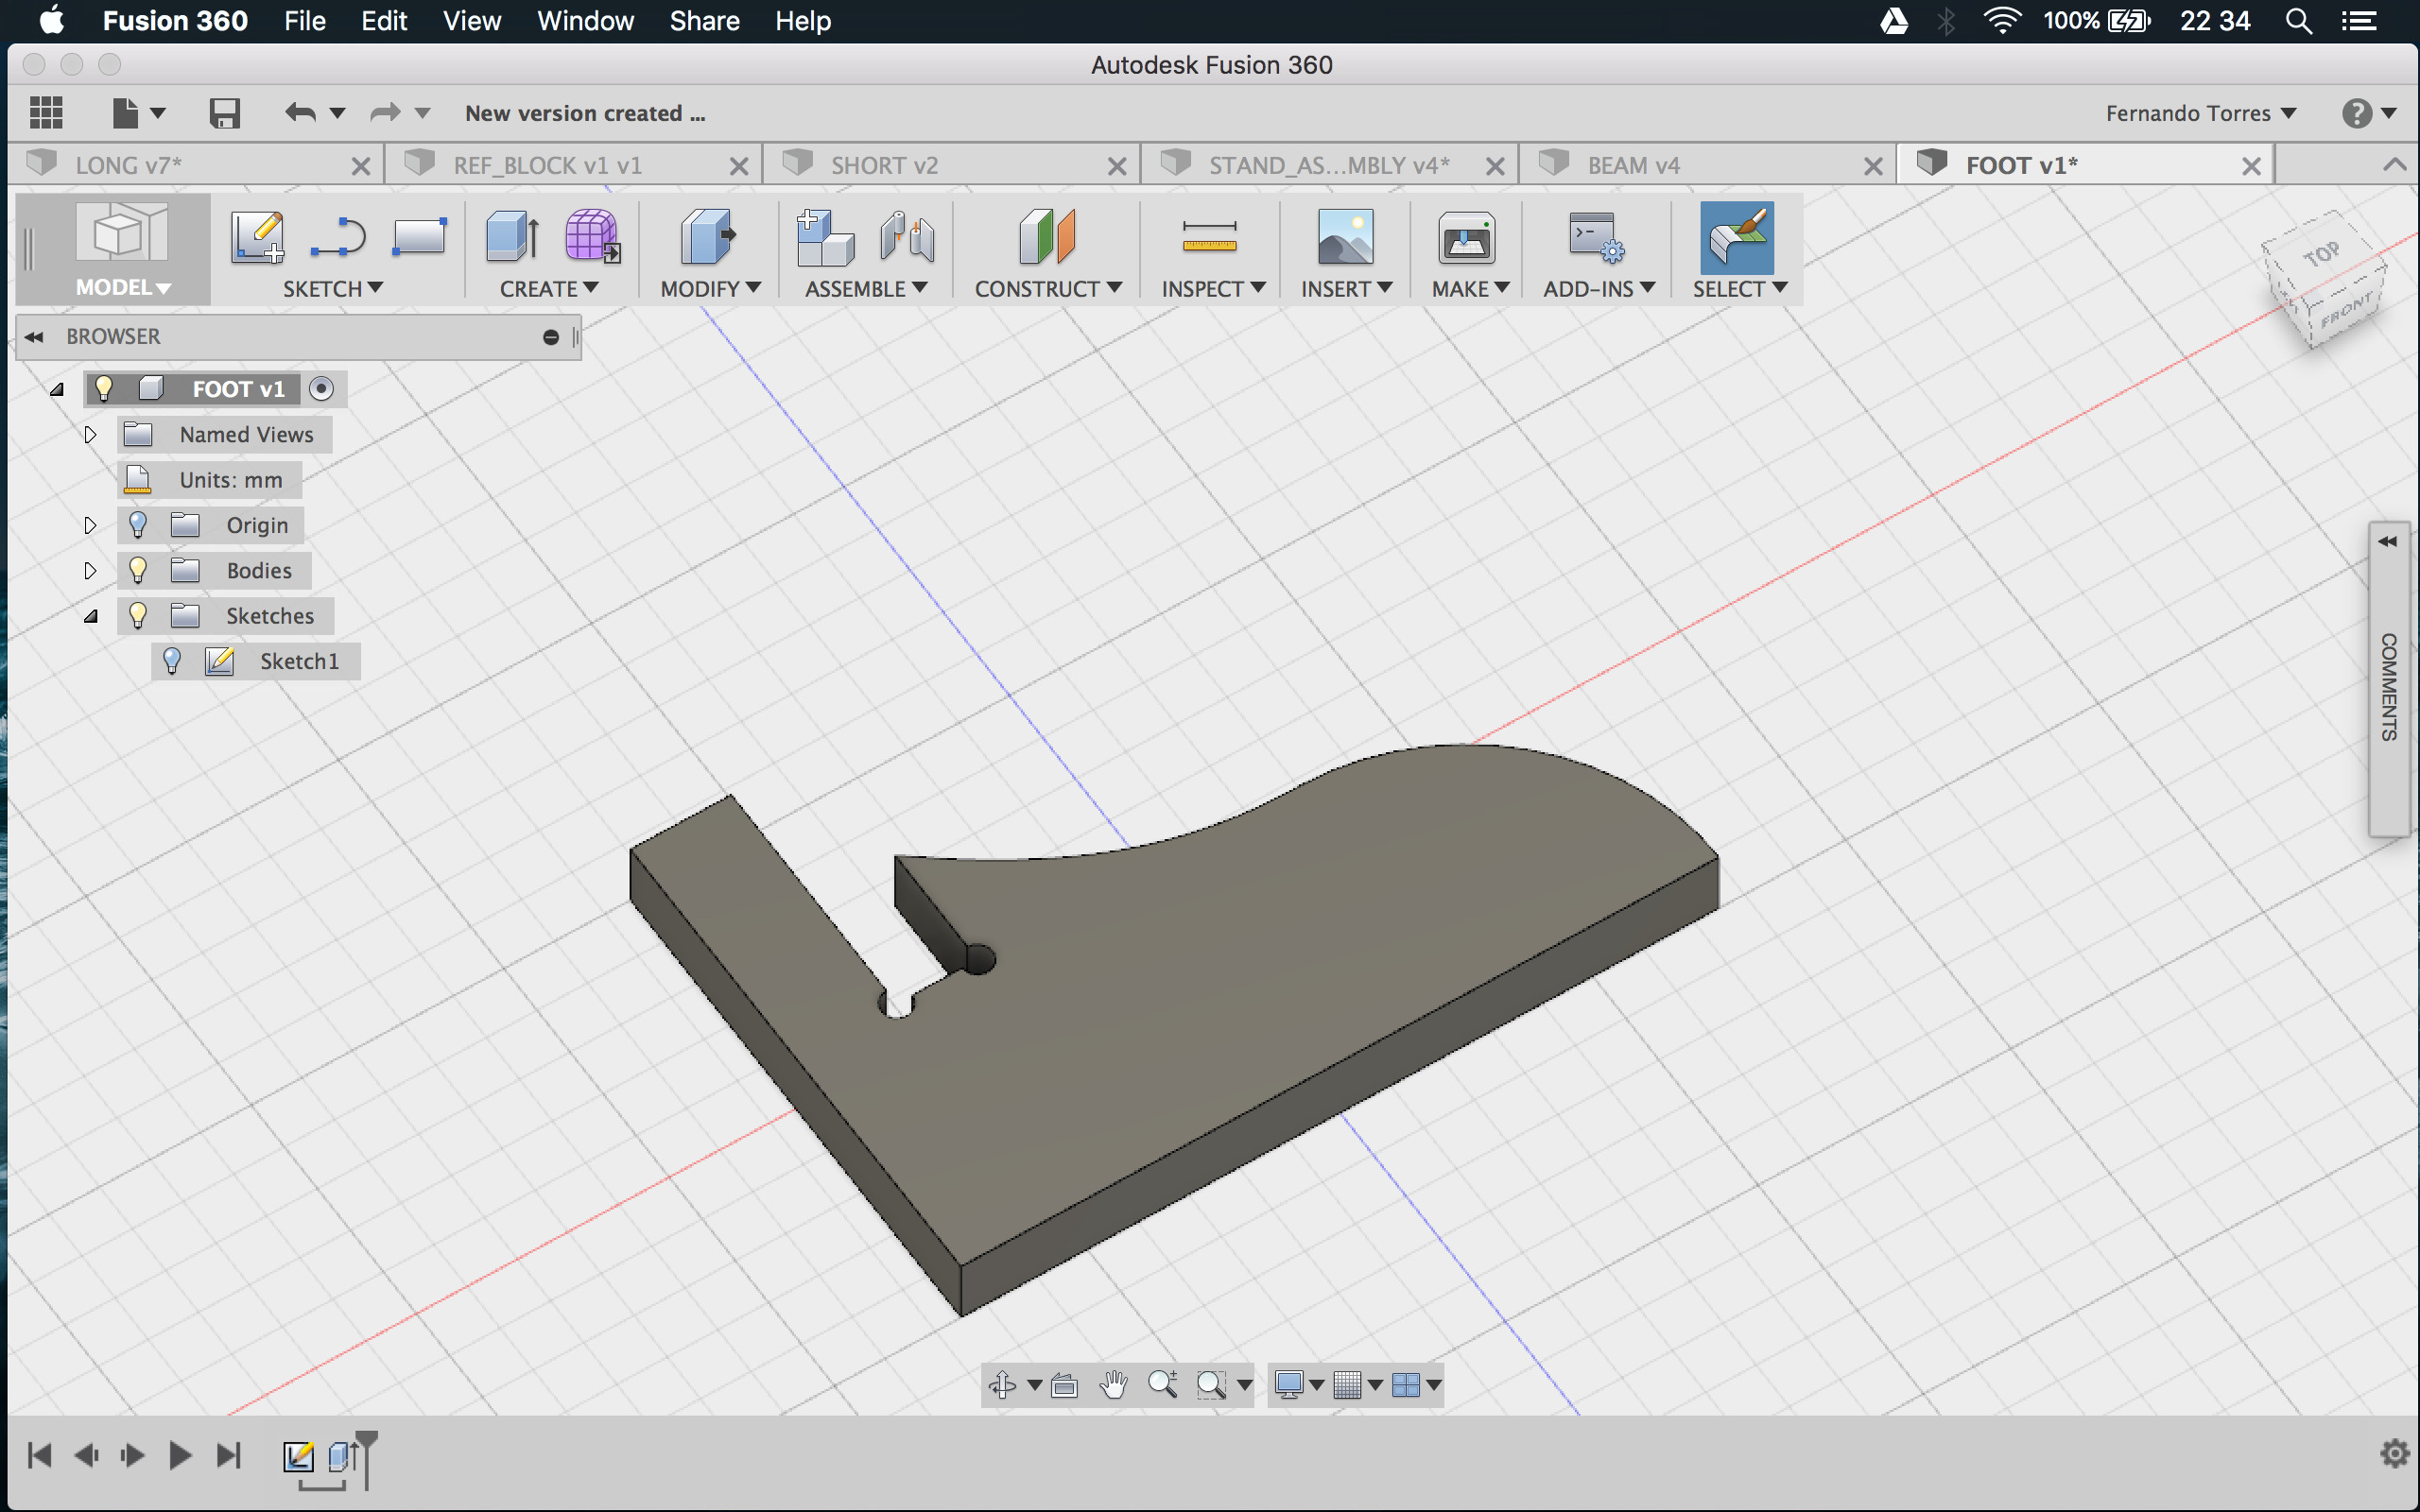2420x1512 pixels.
Task: Collapse the Sketches folder
Action: tap(90, 616)
